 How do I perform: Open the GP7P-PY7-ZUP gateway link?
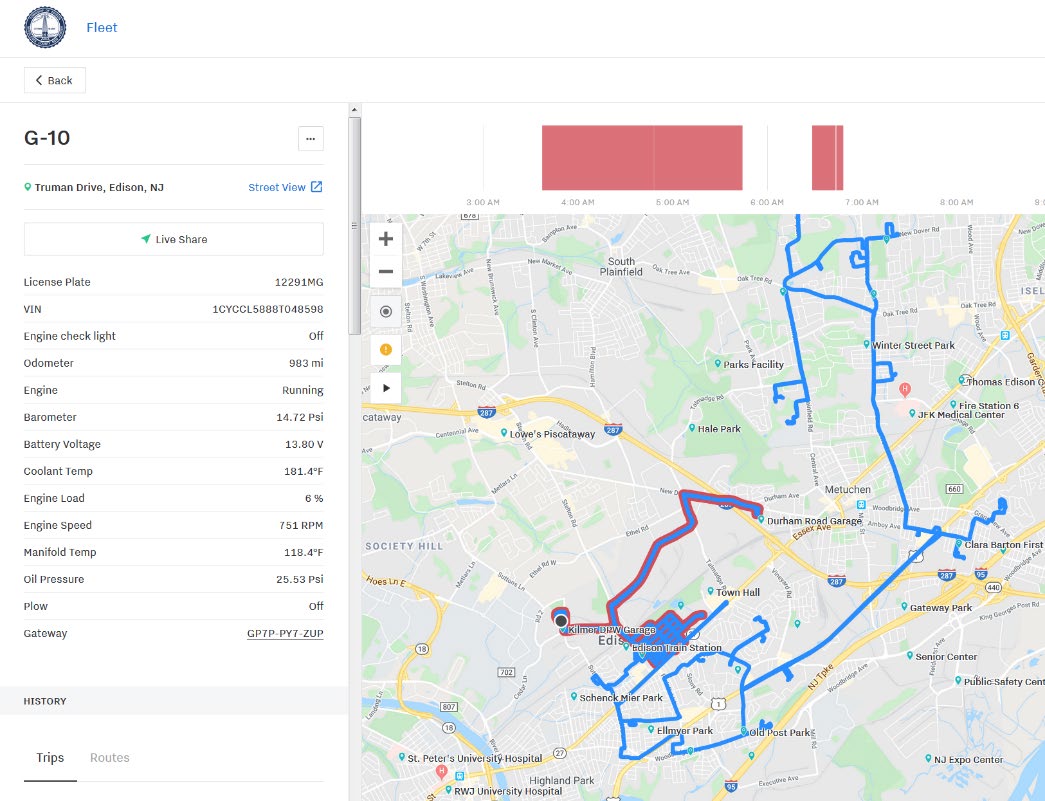tap(285, 633)
